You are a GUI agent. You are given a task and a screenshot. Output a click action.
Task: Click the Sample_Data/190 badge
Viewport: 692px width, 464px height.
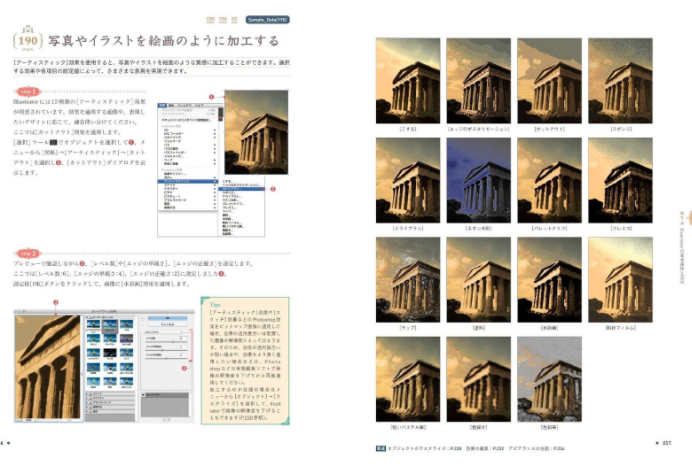pyautogui.click(x=267, y=20)
